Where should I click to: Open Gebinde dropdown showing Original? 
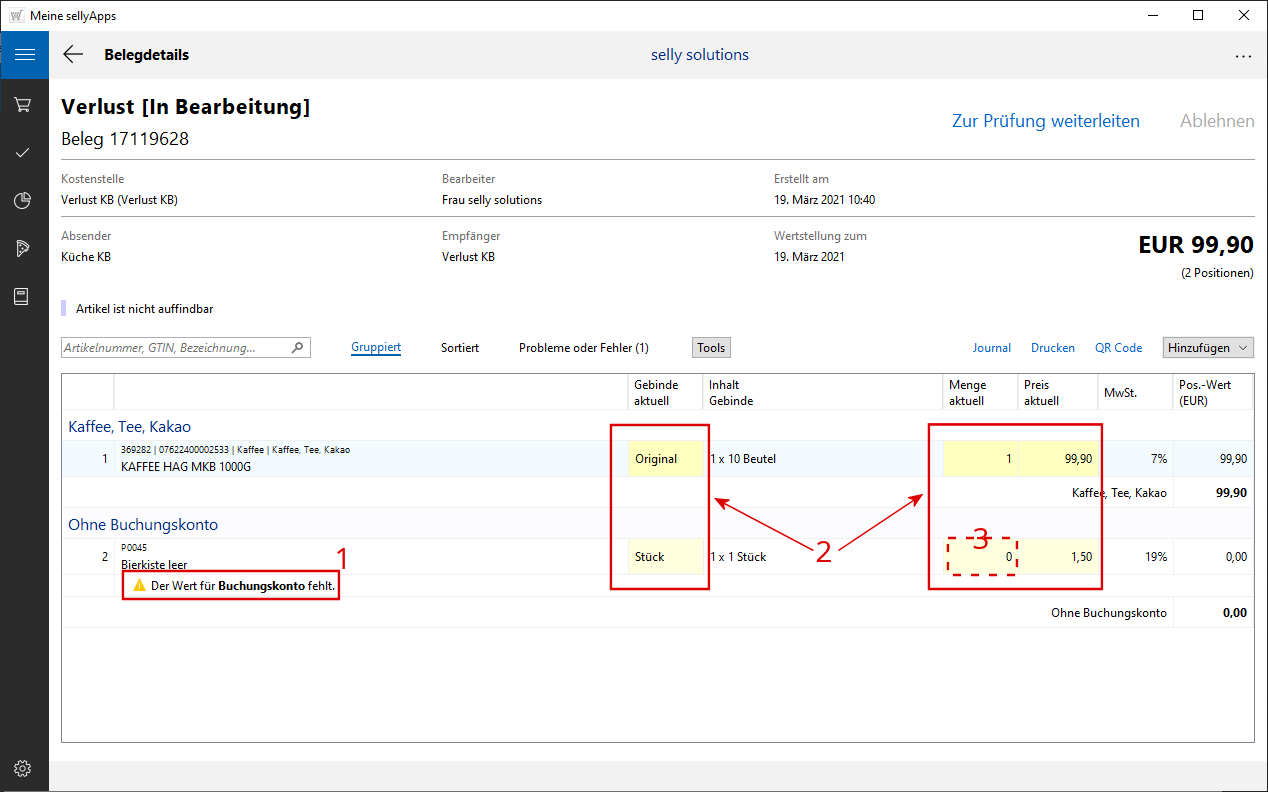click(x=665, y=459)
